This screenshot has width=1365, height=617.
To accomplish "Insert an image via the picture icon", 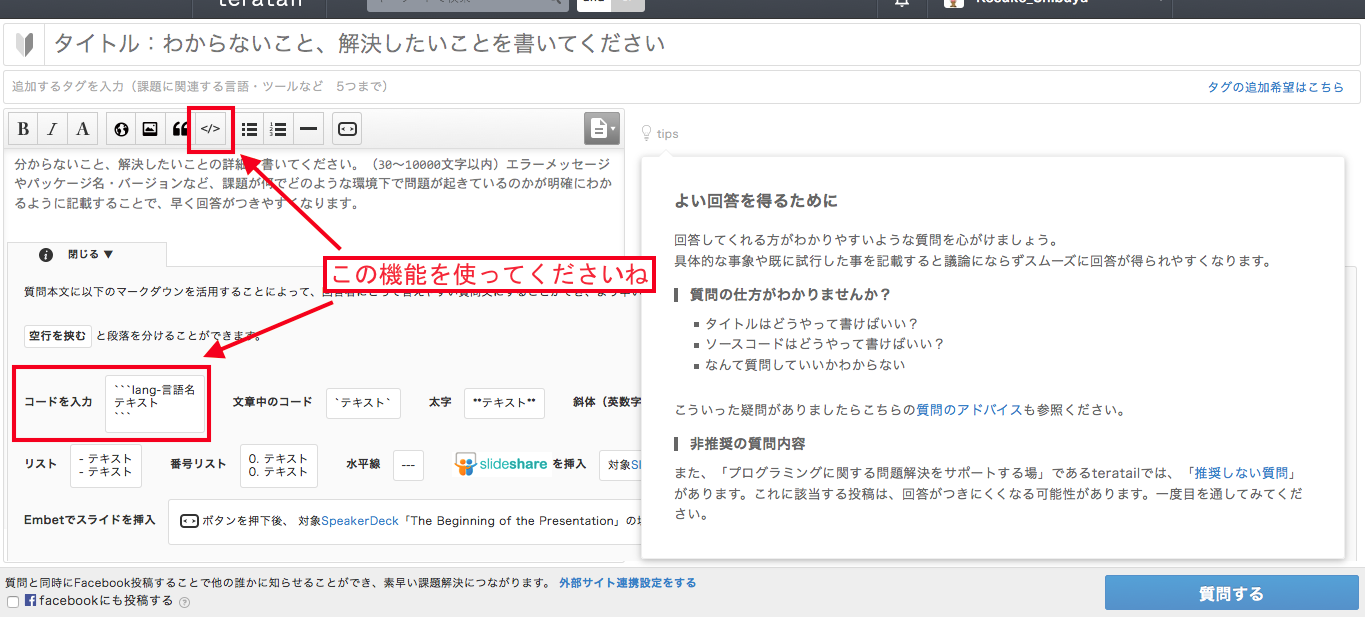I will 150,129.
